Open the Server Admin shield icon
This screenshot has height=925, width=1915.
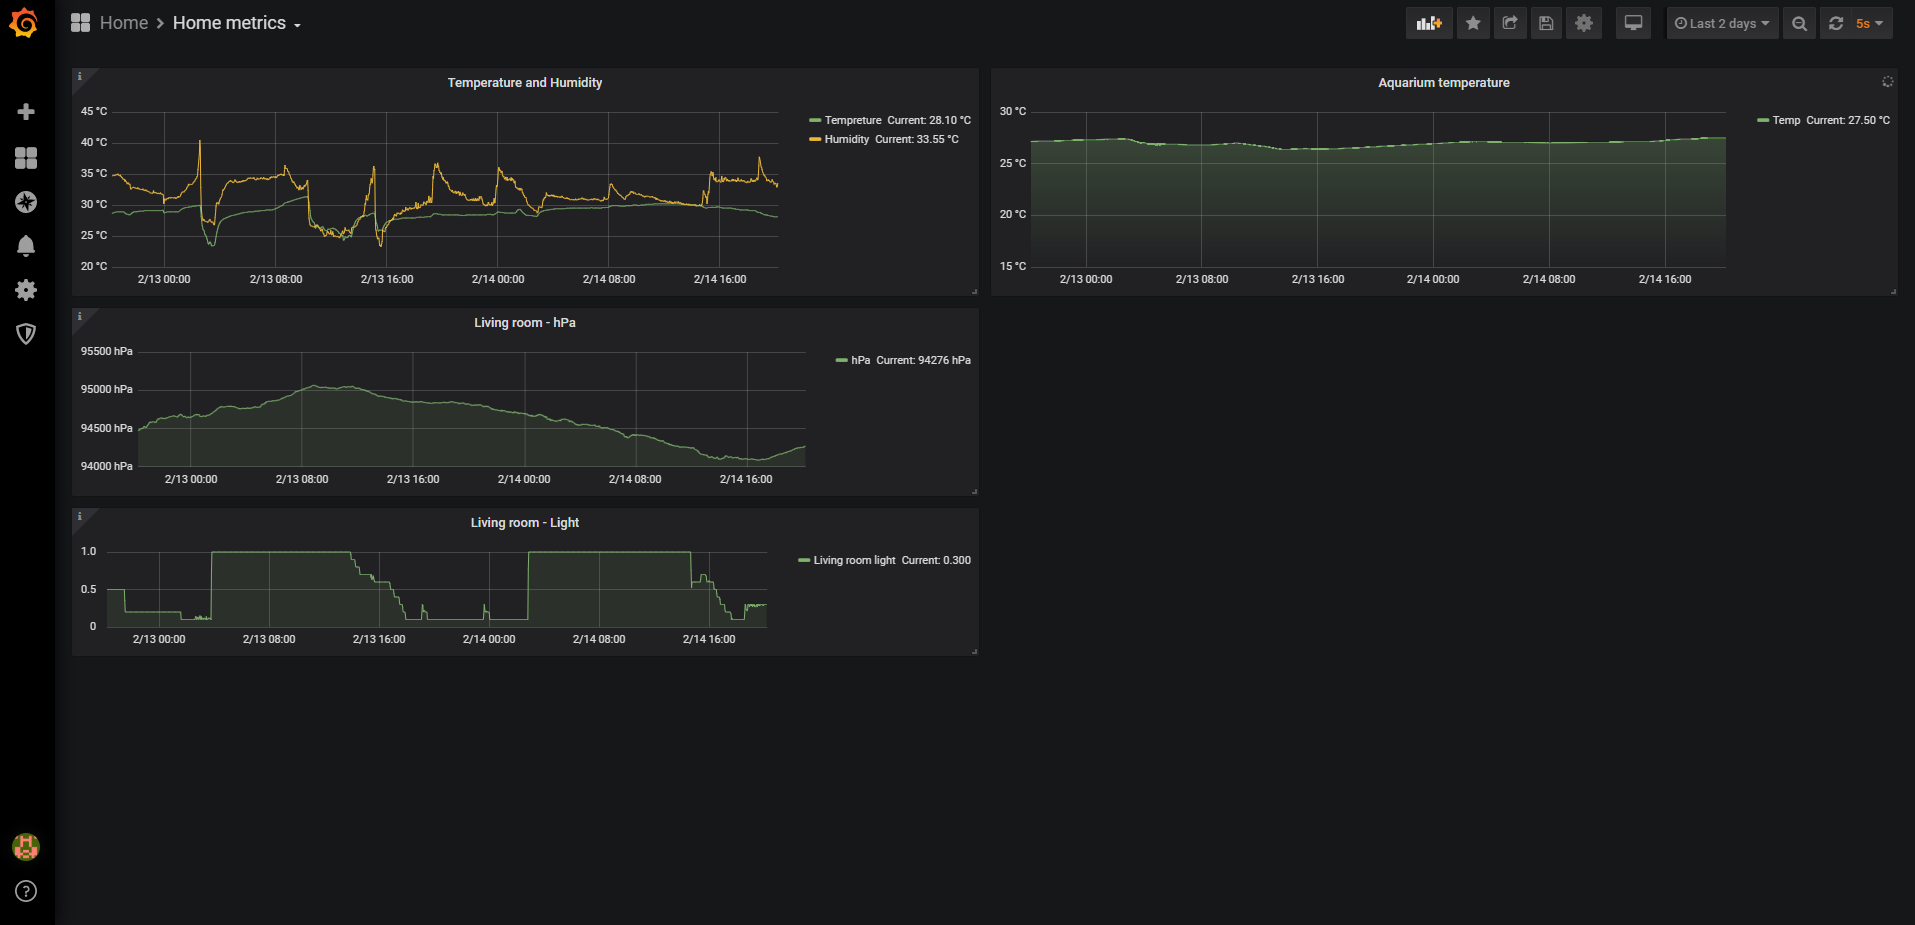pyautogui.click(x=26, y=334)
